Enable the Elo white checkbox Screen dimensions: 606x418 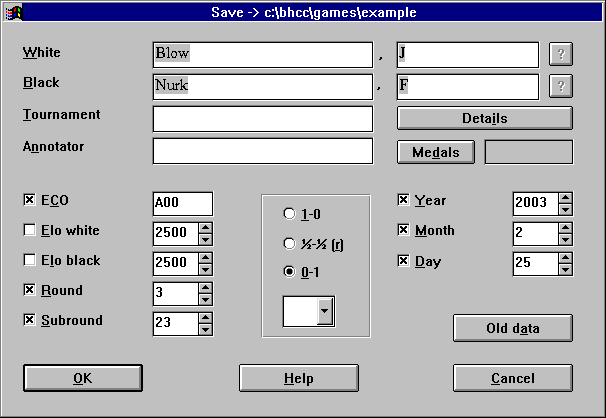[29, 231]
